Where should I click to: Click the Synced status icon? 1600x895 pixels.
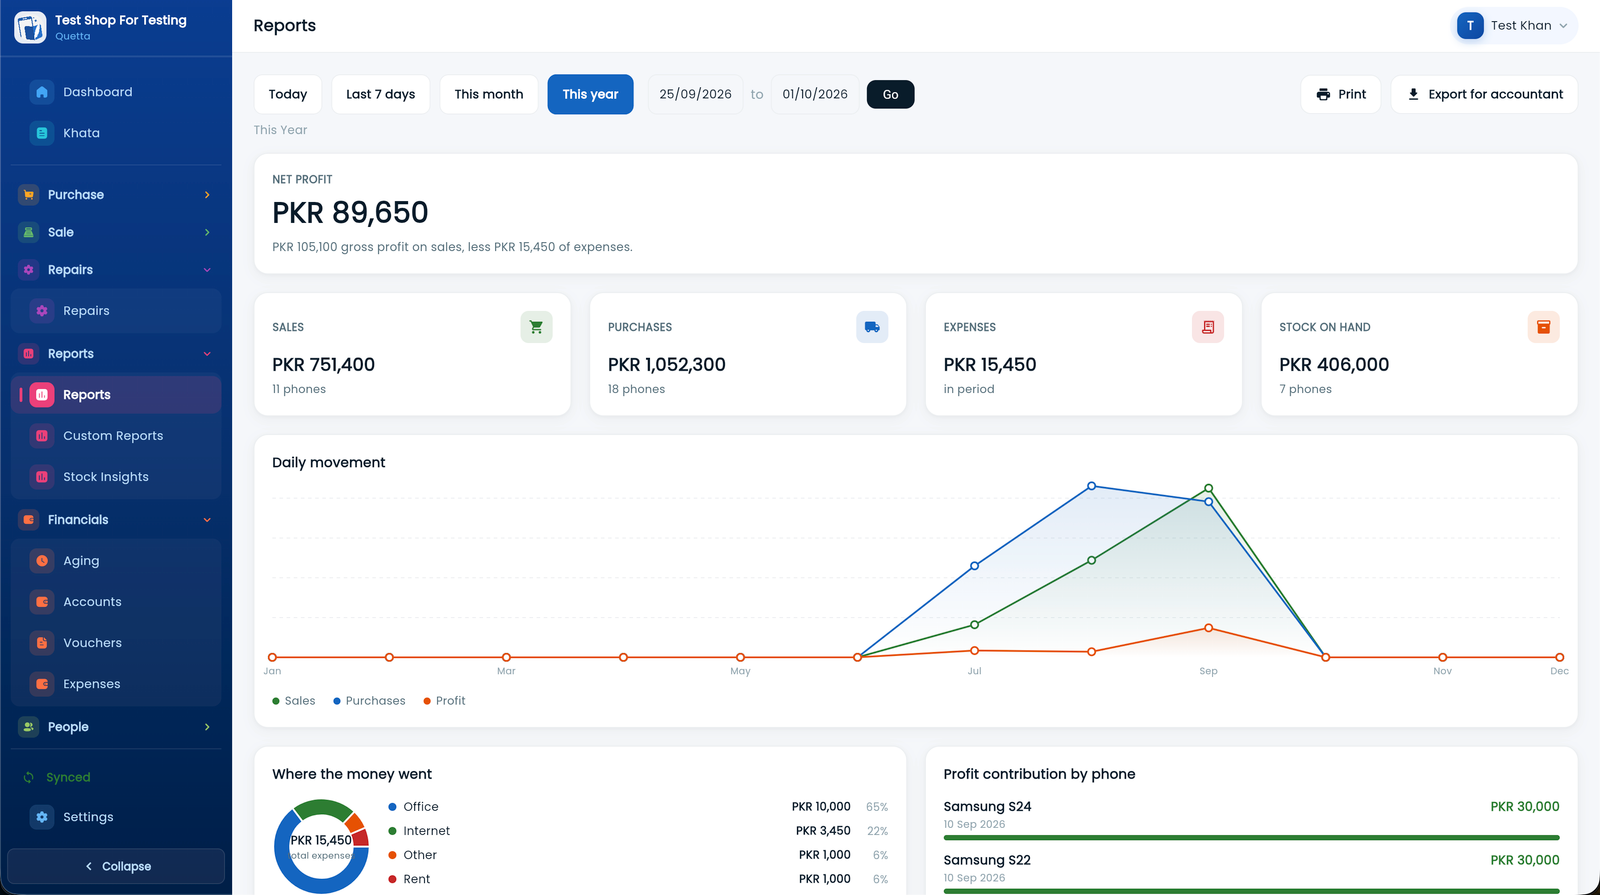pyautogui.click(x=29, y=777)
